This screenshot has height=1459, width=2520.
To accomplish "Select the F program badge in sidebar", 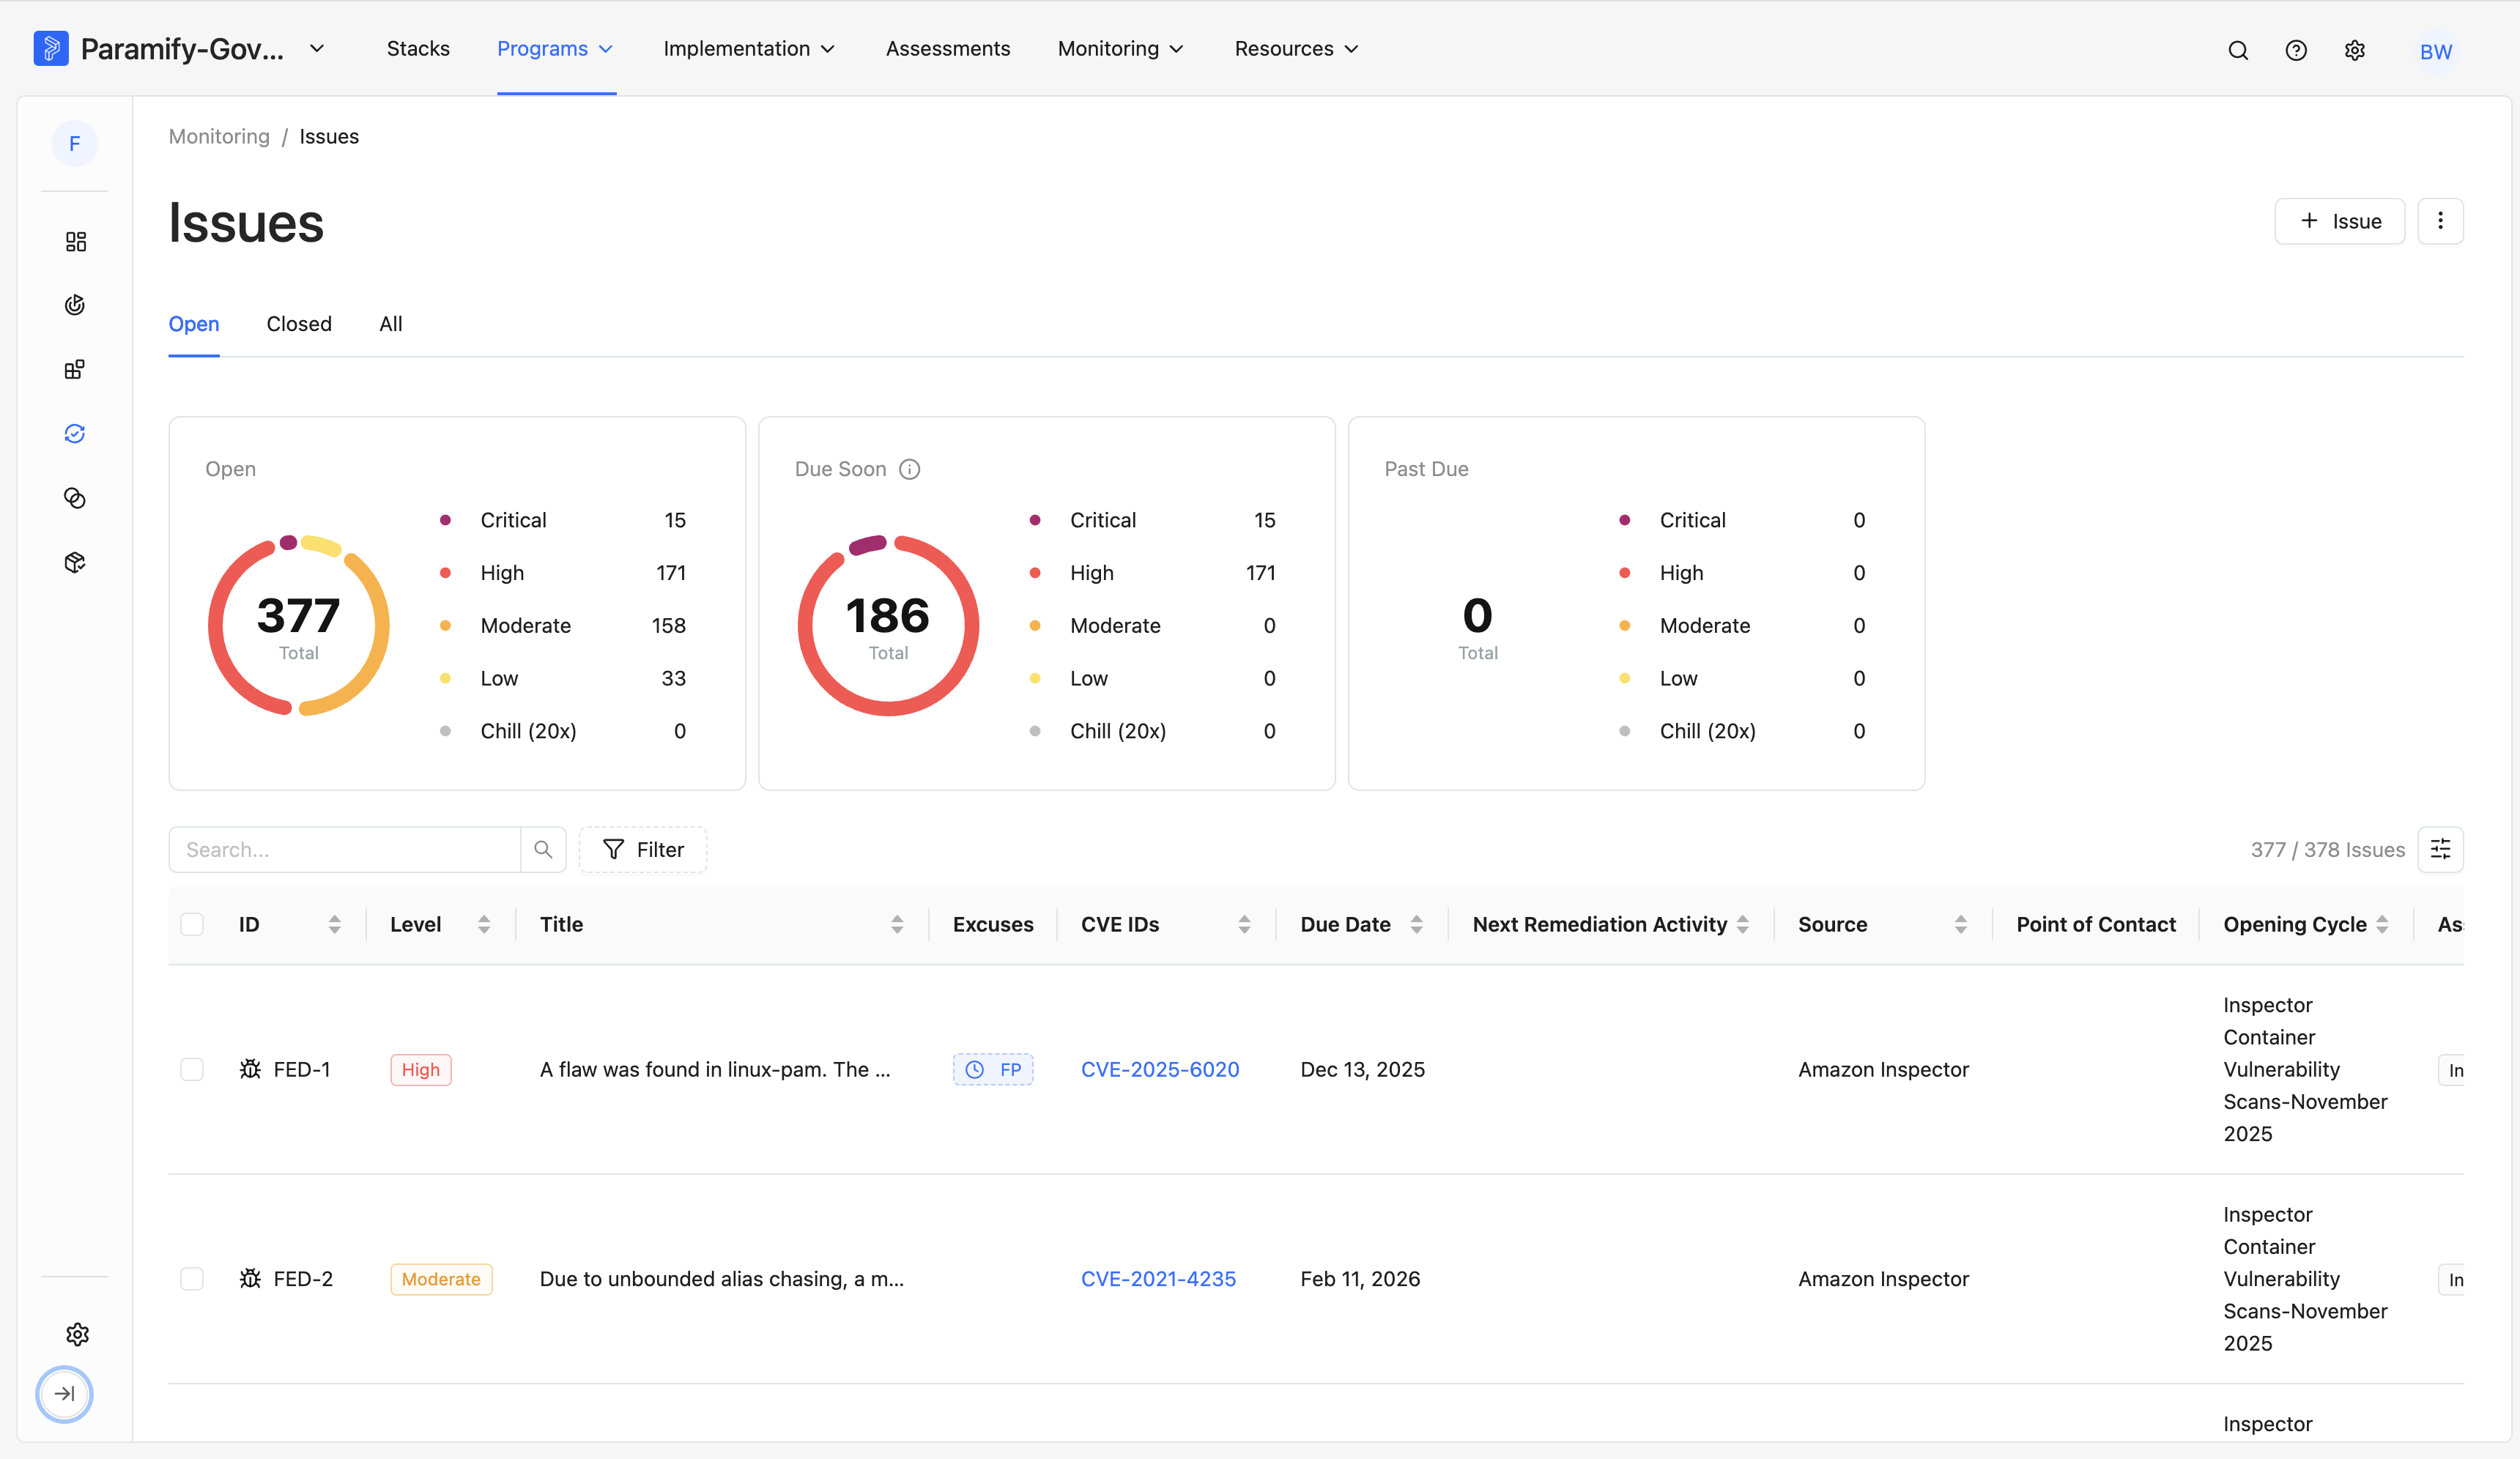I will [75, 144].
